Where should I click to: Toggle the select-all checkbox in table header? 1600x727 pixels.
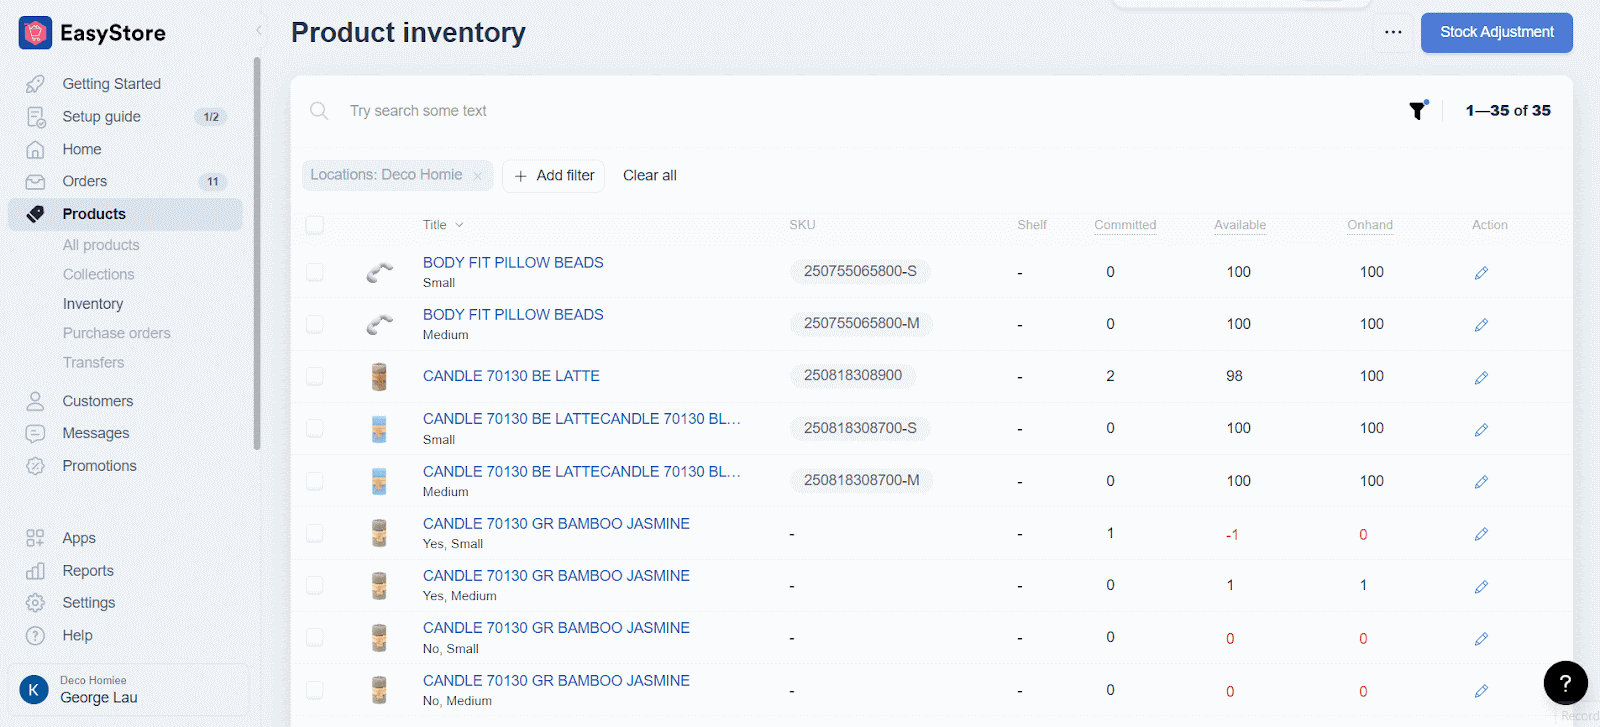(315, 225)
